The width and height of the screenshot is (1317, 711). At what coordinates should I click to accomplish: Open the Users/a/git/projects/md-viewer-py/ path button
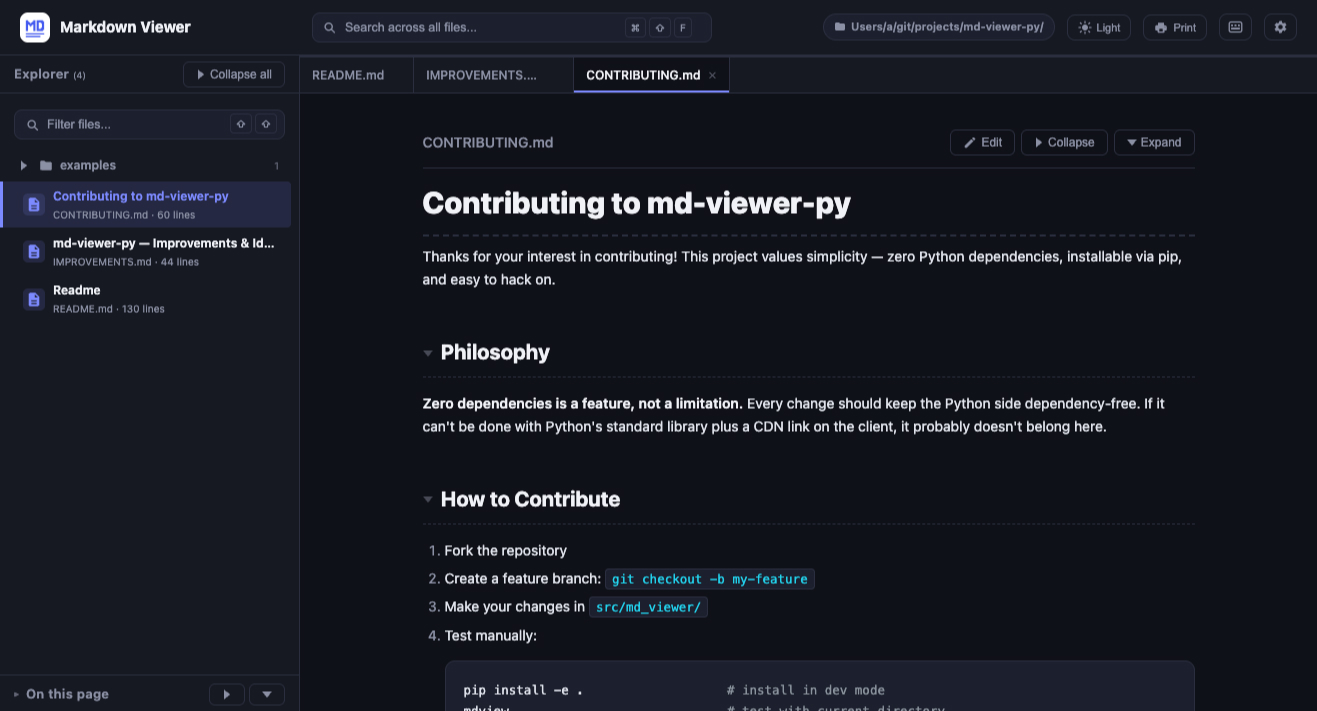pyautogui.click(x=938, y=27)
